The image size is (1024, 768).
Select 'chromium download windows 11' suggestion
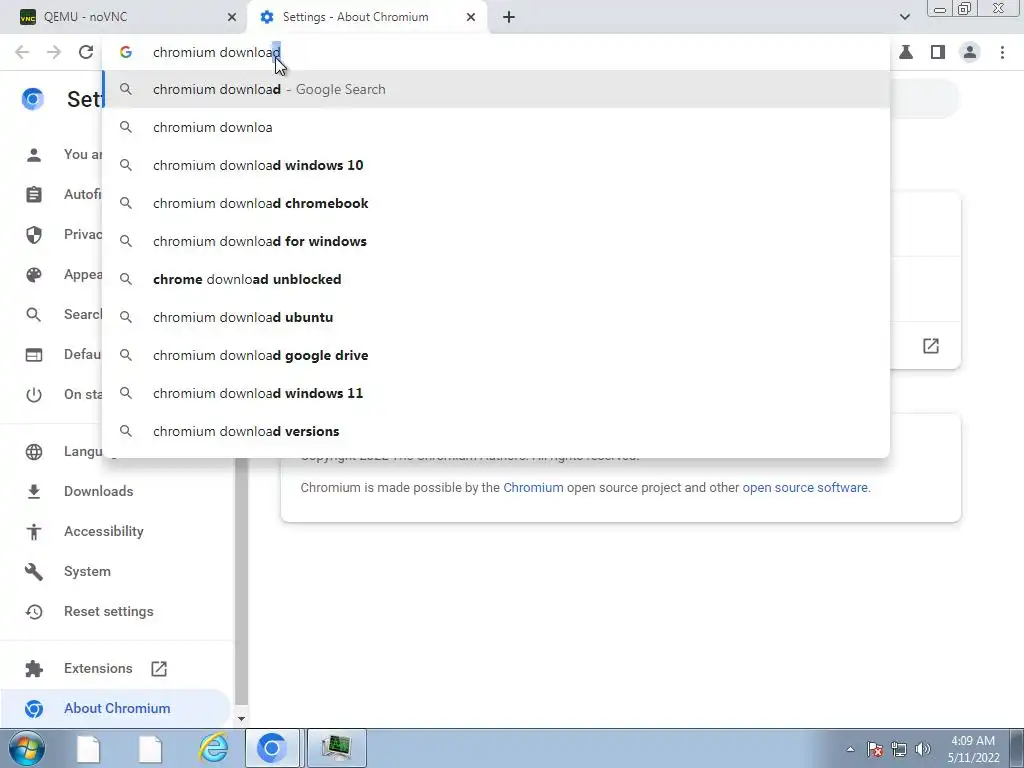(x=496, y=393)
